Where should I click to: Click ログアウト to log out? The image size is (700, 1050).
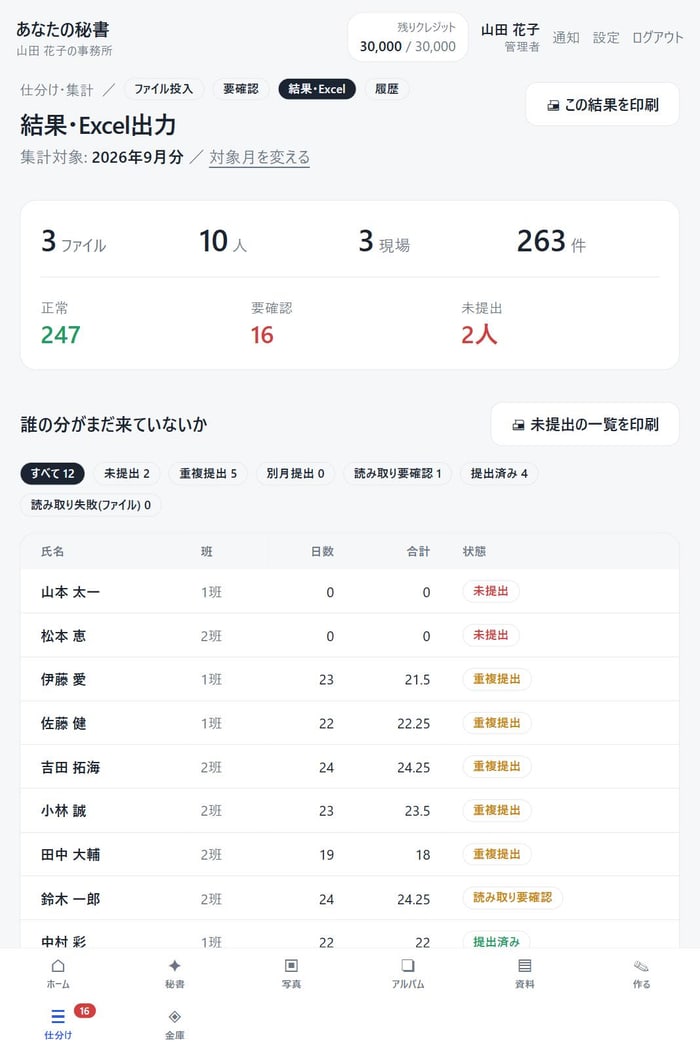tap(658, 38)
